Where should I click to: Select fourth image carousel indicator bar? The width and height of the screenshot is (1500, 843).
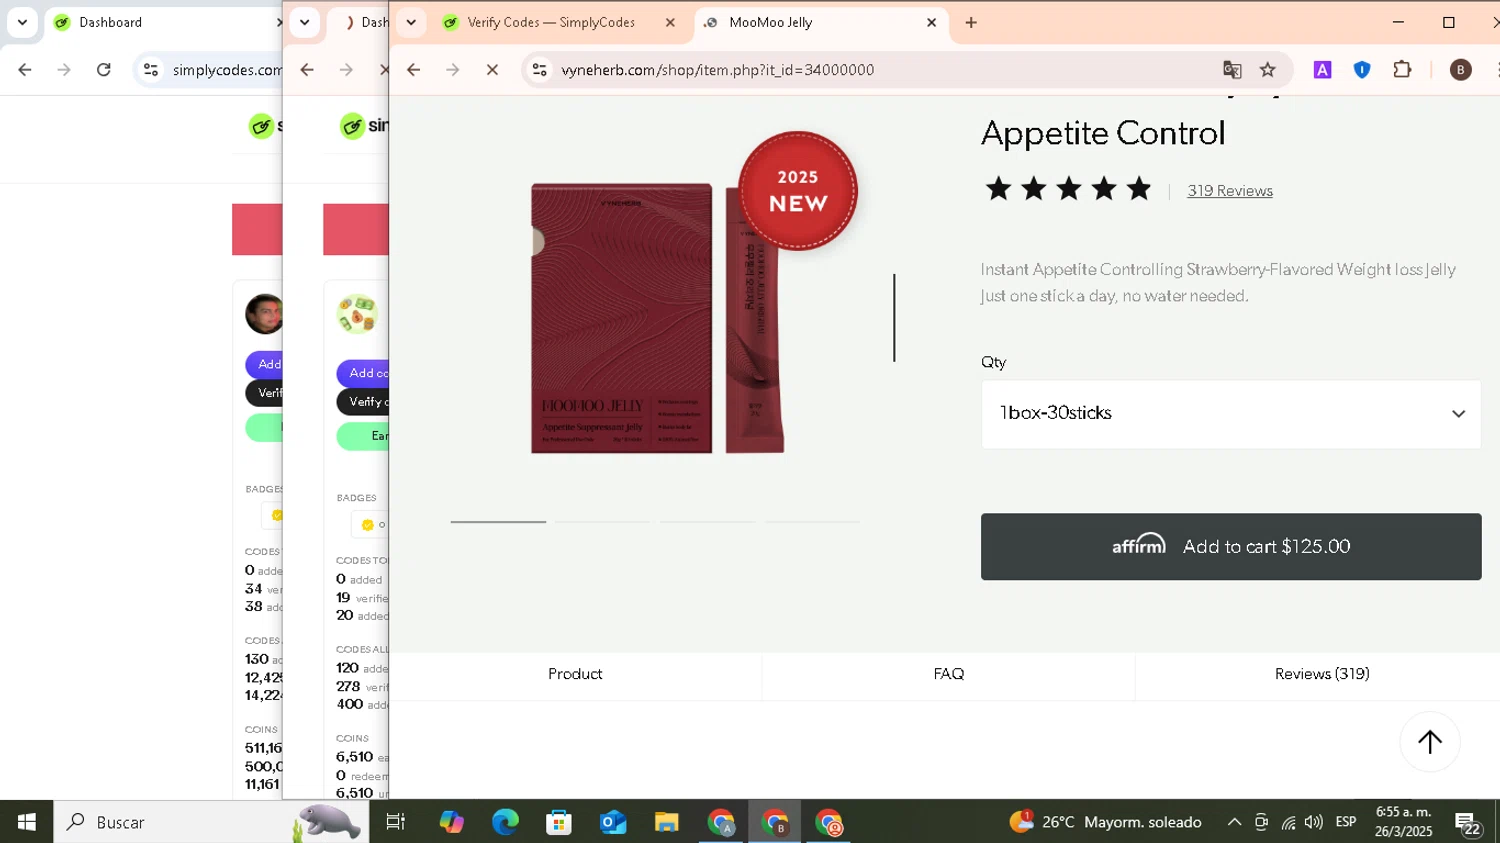[812, 521]
